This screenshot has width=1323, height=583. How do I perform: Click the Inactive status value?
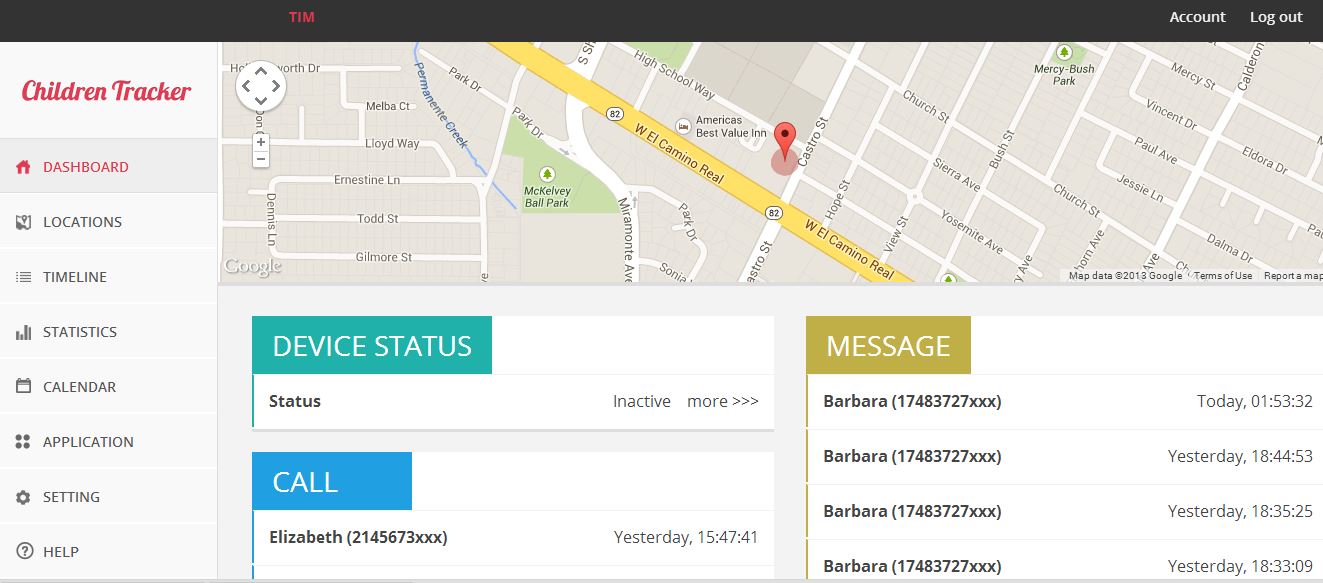point(642,401)
